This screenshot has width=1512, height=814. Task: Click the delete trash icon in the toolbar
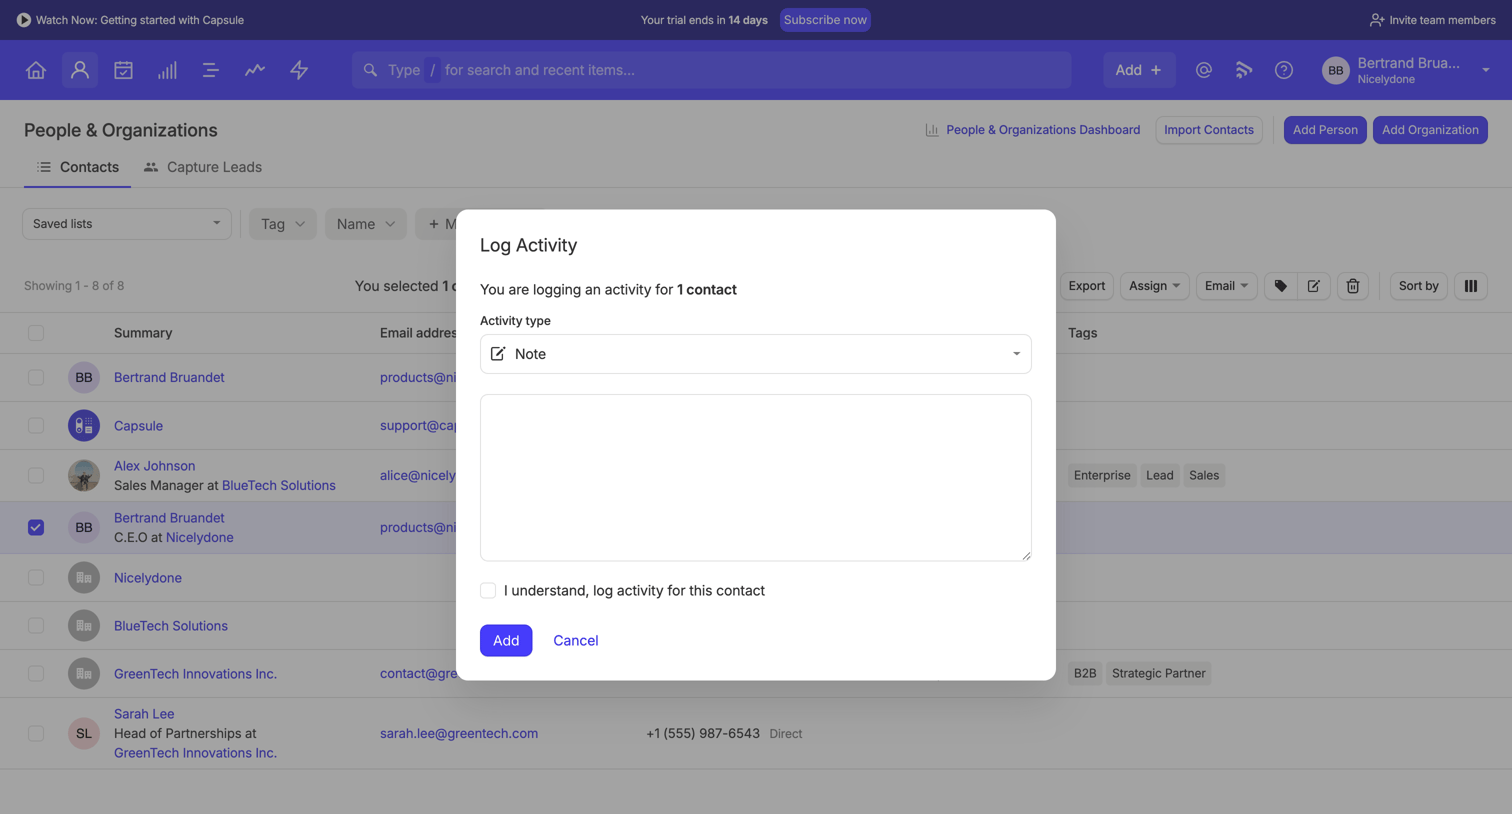click(1353, 286)
